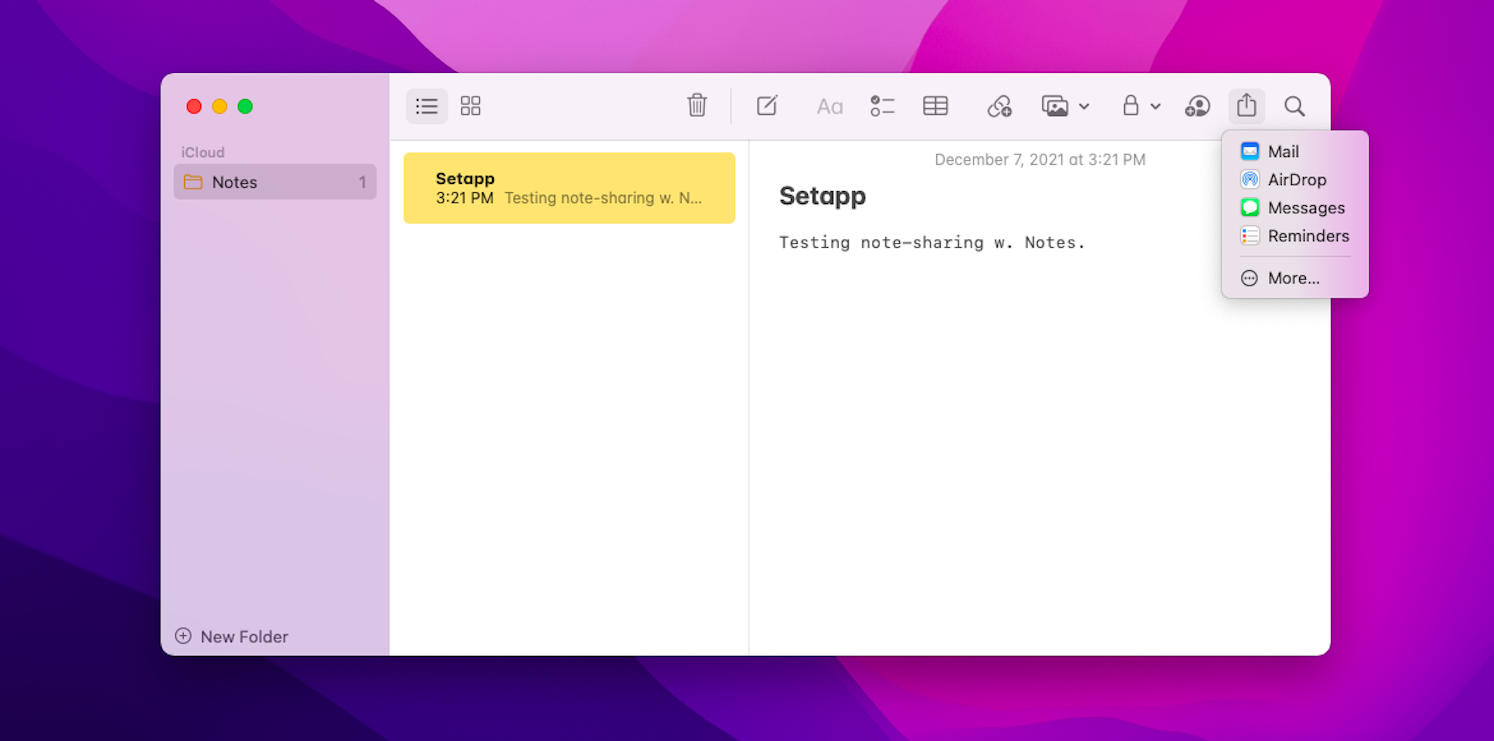The image size is (1494, 741).
Task: Open the Aa text formatting options
Action: point(829,105)
